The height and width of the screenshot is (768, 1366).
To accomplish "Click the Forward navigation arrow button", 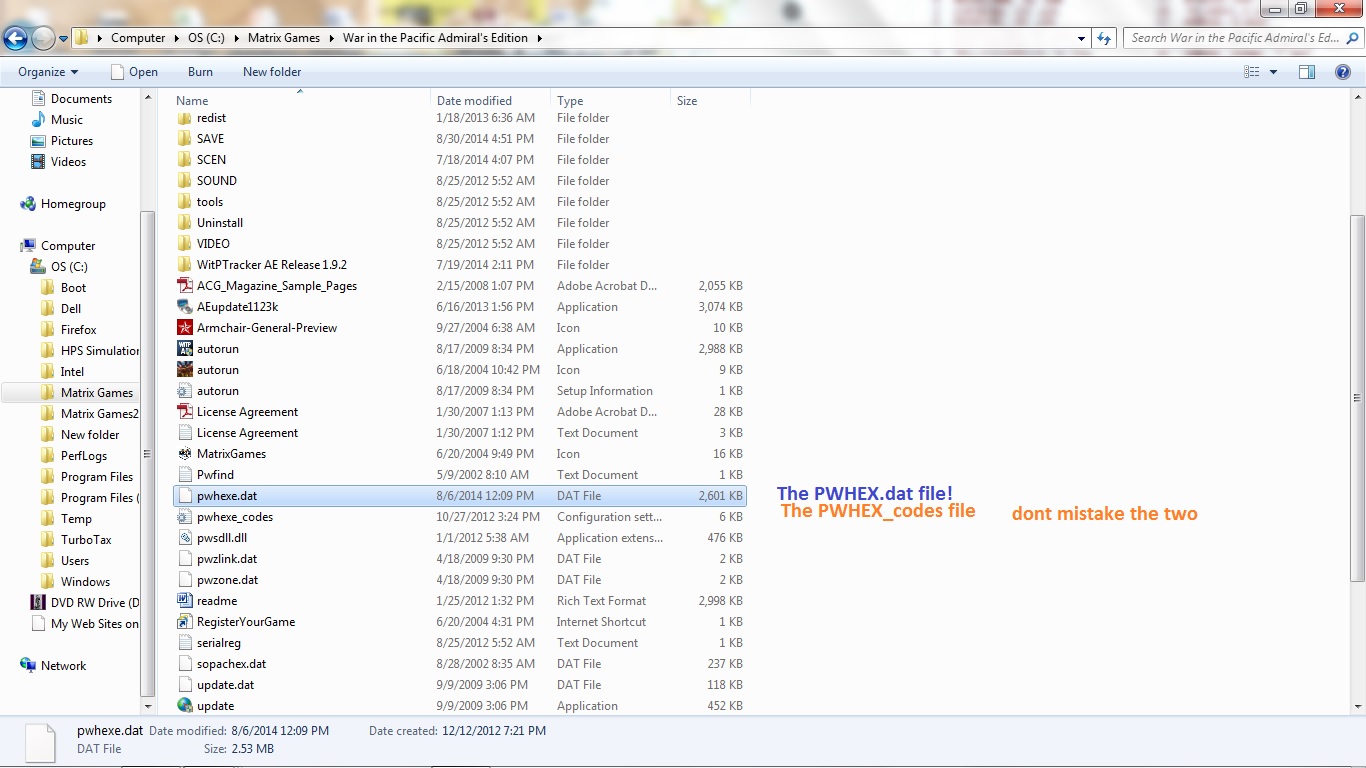I will tap(43, 38).
